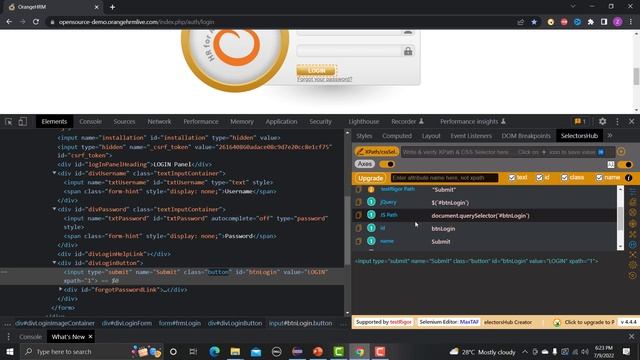Image resolution: width=640 pixels, height=360 pixels.
Task: Open console drawer kebab menu
Action: 9,337
